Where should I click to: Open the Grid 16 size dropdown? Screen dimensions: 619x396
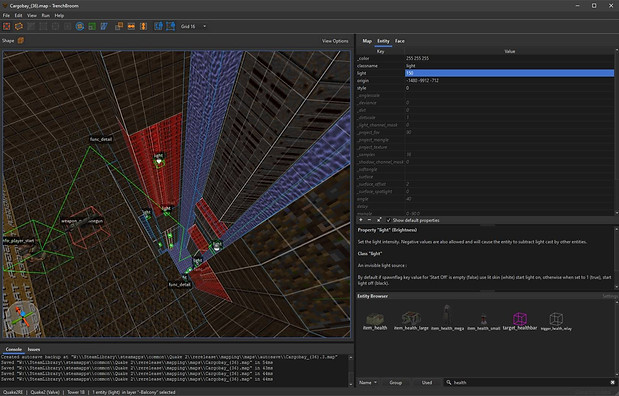tap(193, 26)
